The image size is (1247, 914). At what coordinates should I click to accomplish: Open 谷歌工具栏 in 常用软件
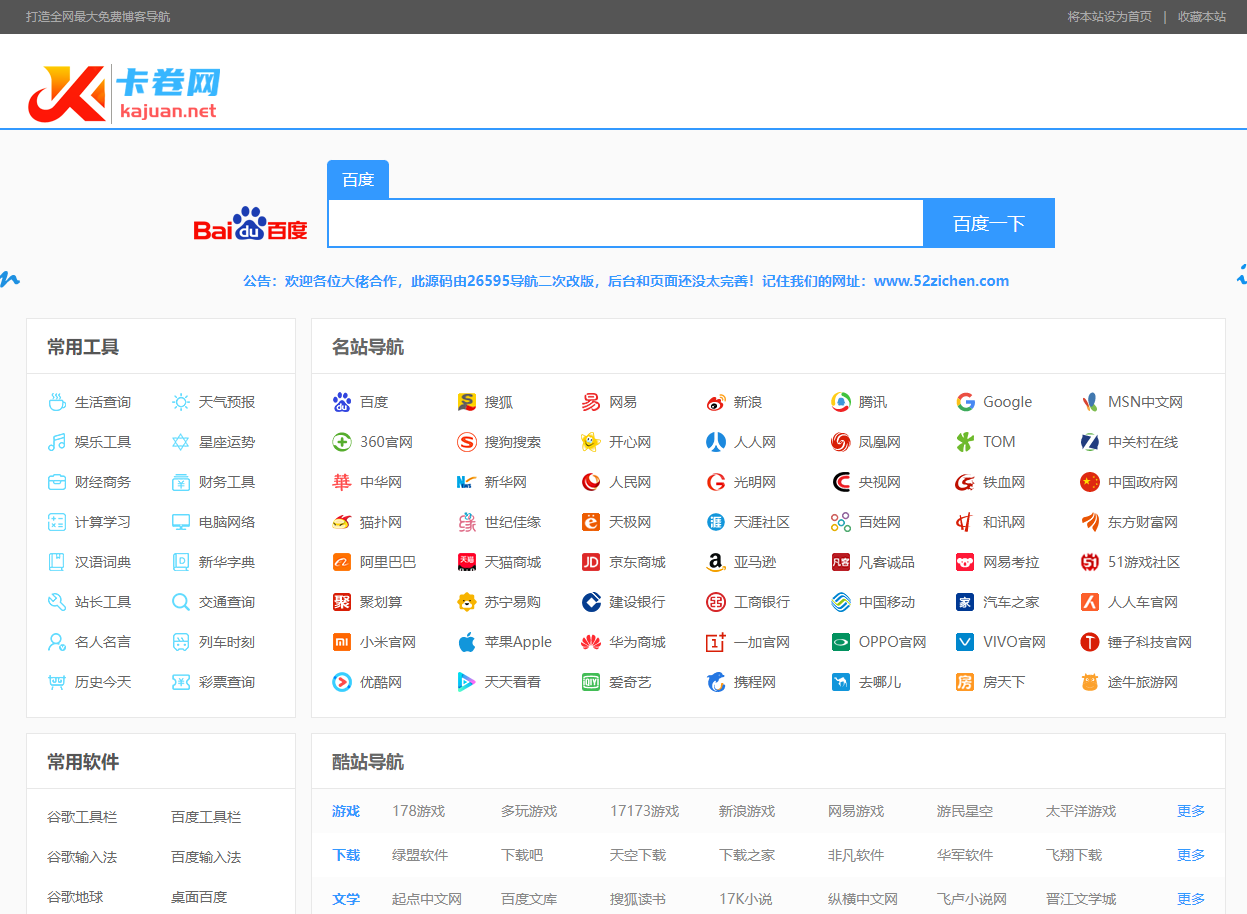point(82,817)
